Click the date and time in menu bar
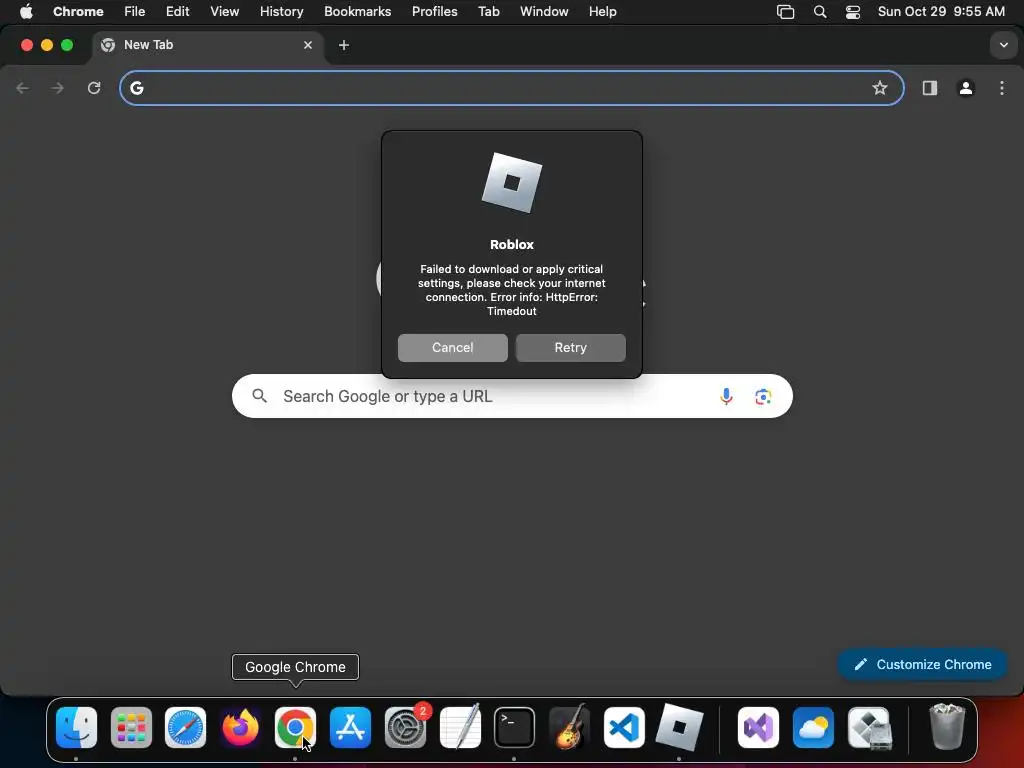The image size is (1024, 768). [x=941, y=12]
